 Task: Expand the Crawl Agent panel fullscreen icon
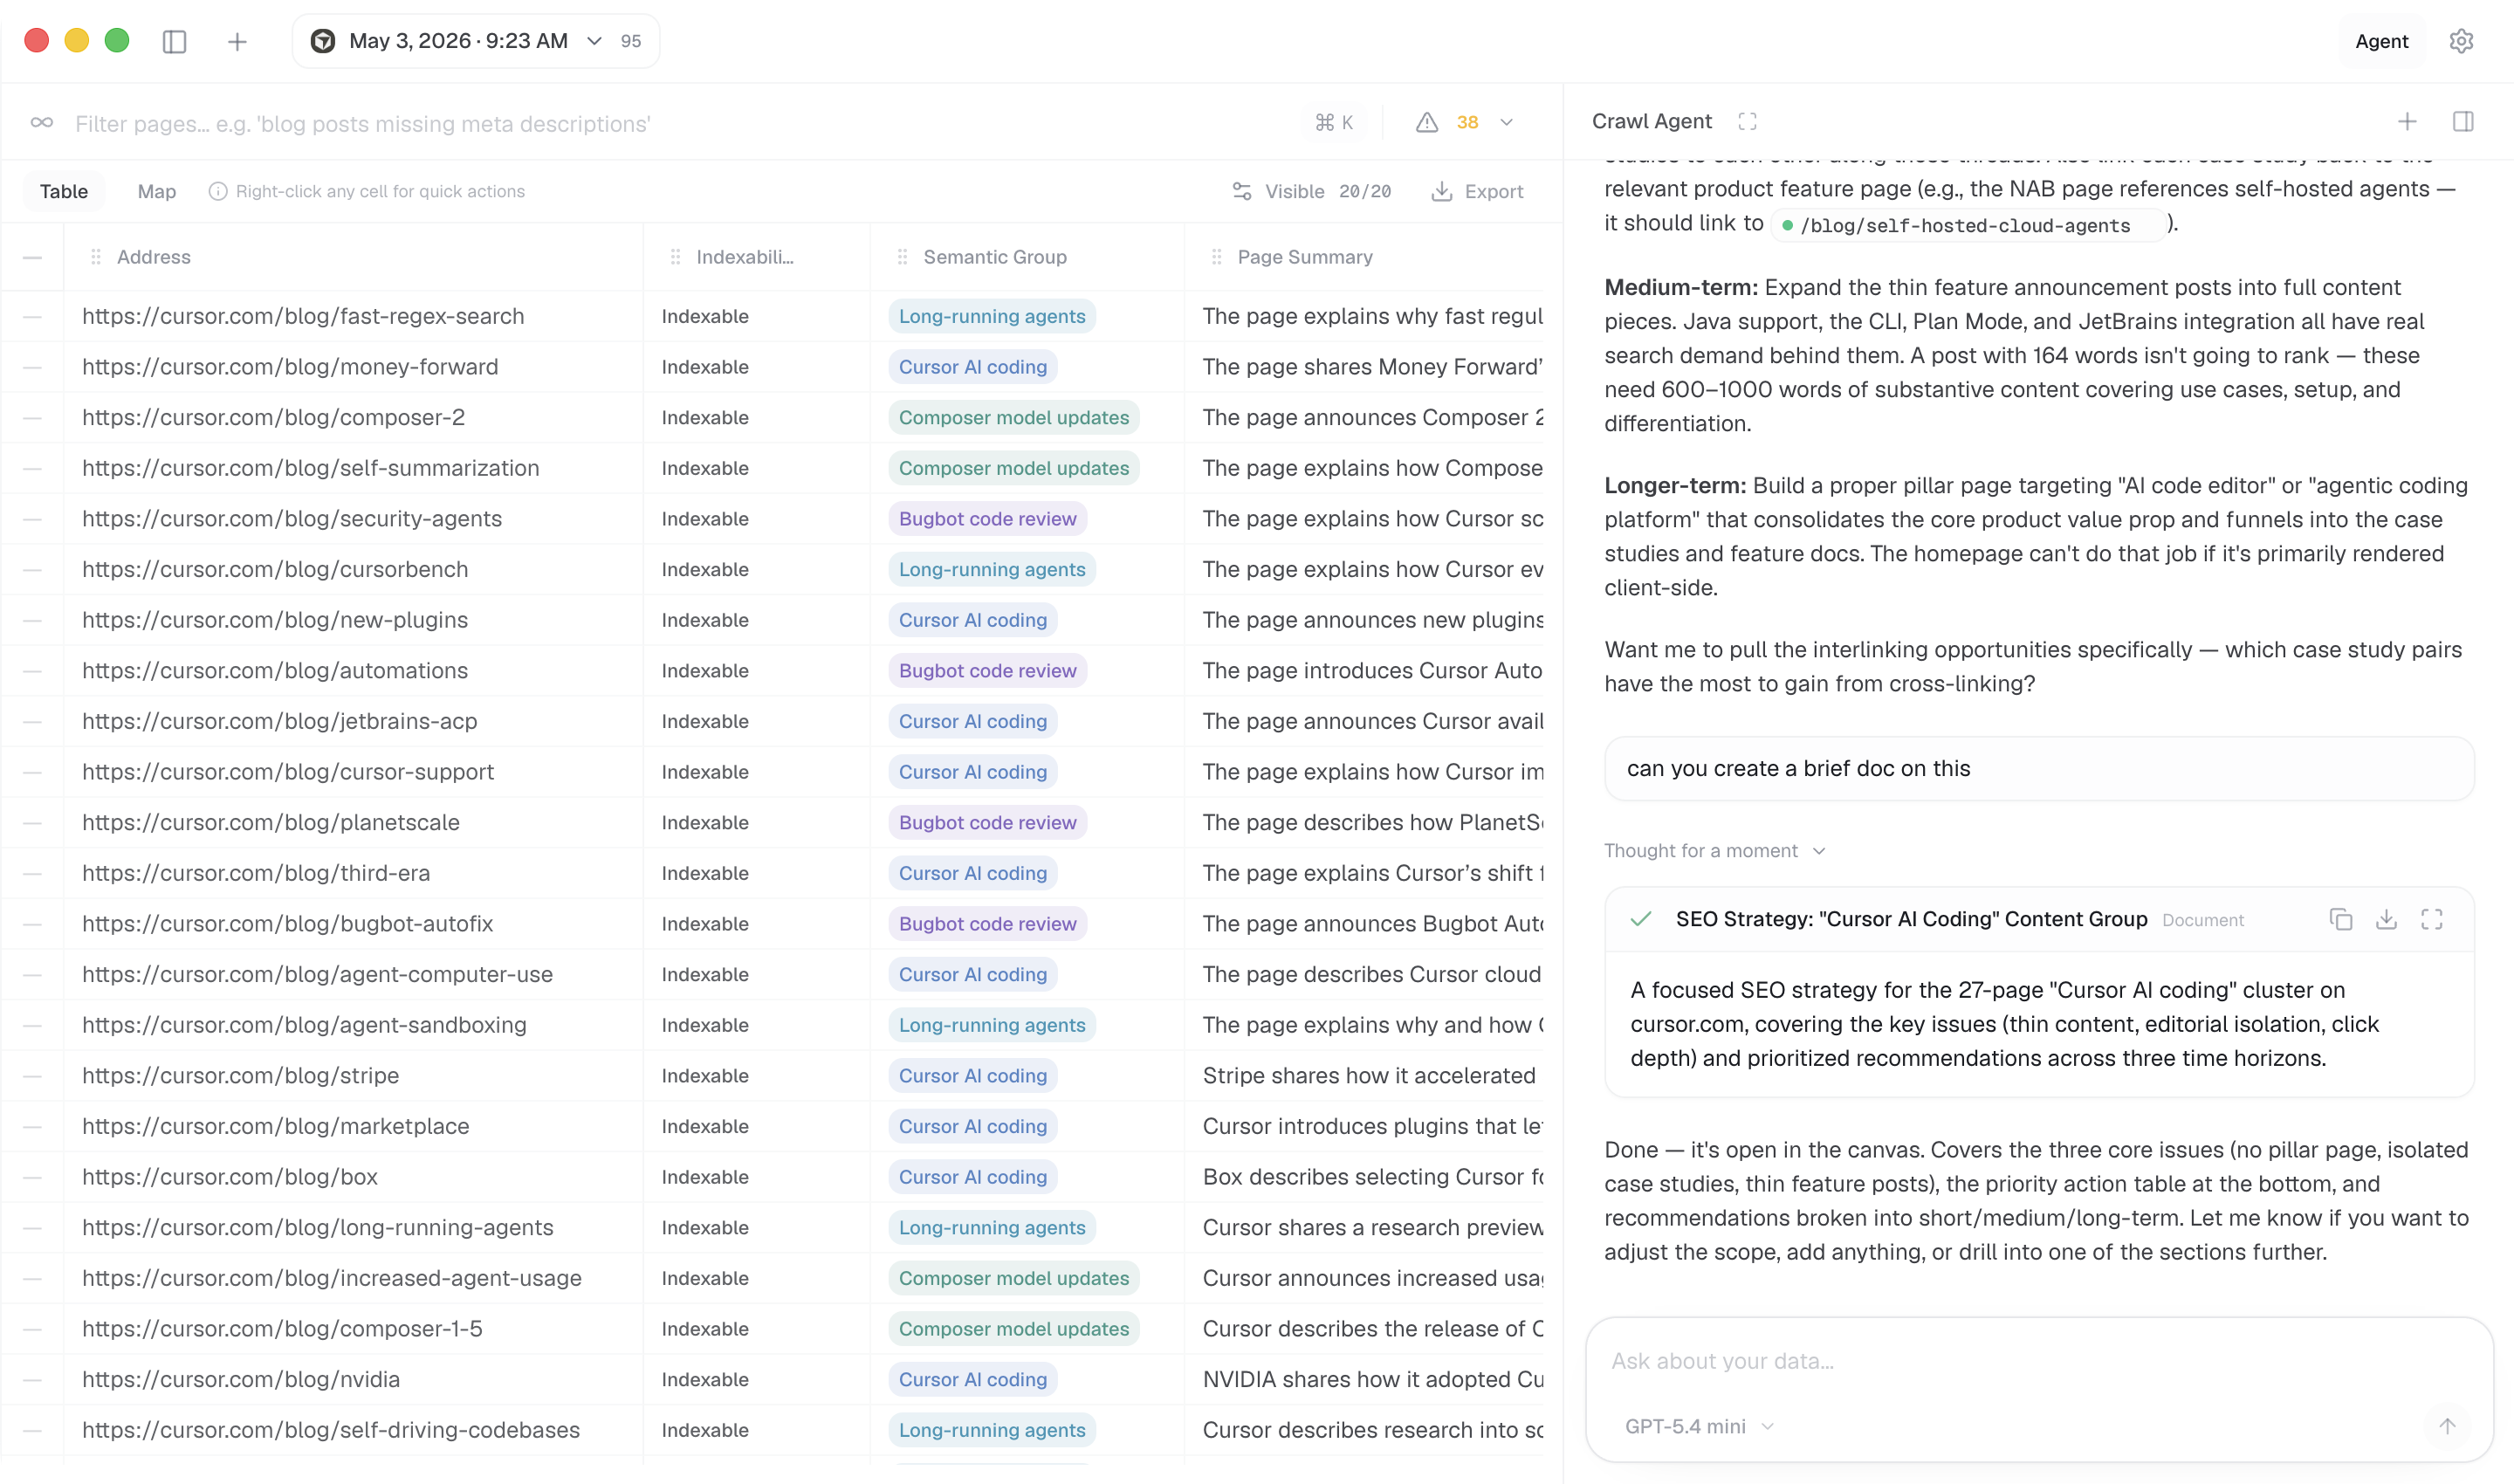(x=1747, y=121)
